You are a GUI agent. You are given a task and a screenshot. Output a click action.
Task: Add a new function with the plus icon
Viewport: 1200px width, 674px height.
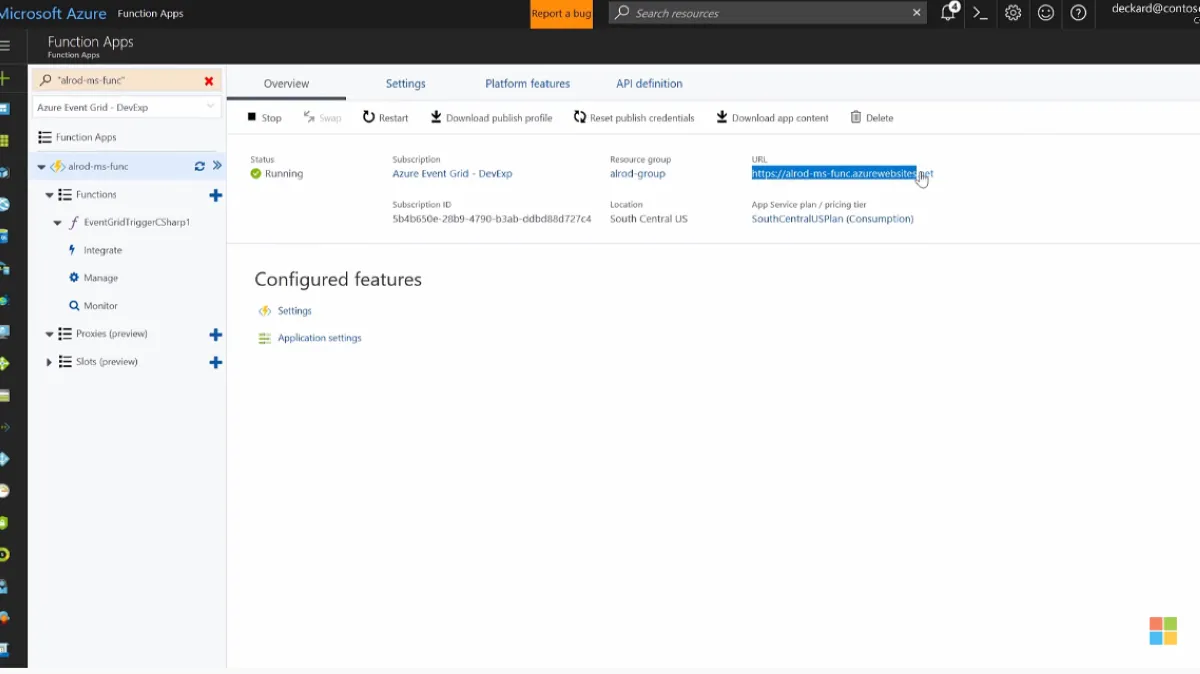(215, 195)
